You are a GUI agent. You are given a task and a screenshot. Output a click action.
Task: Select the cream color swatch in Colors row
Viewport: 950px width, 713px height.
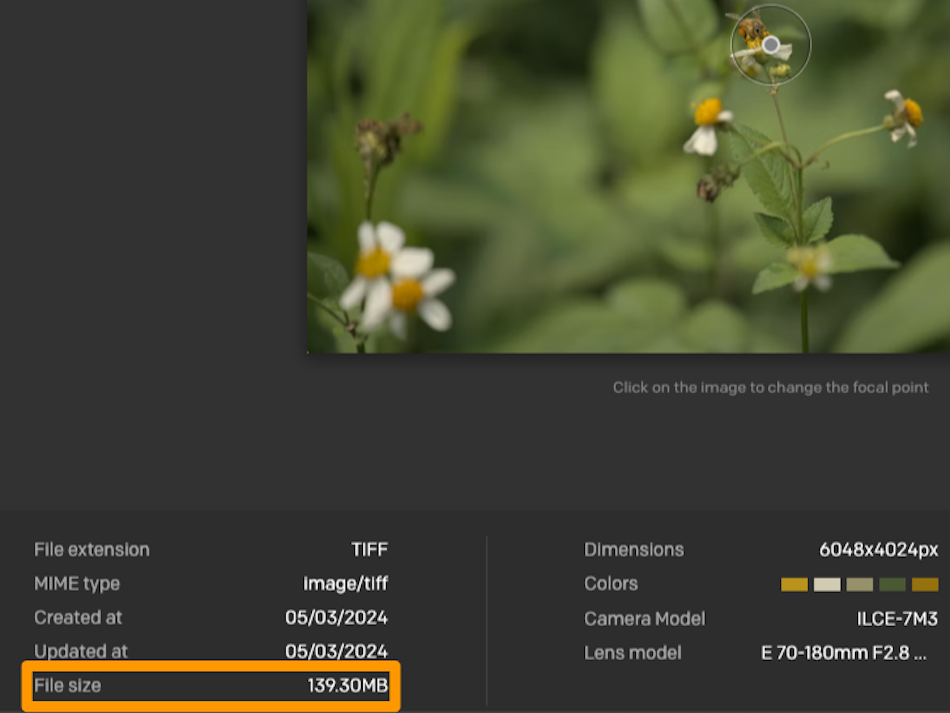pos(827,584)
